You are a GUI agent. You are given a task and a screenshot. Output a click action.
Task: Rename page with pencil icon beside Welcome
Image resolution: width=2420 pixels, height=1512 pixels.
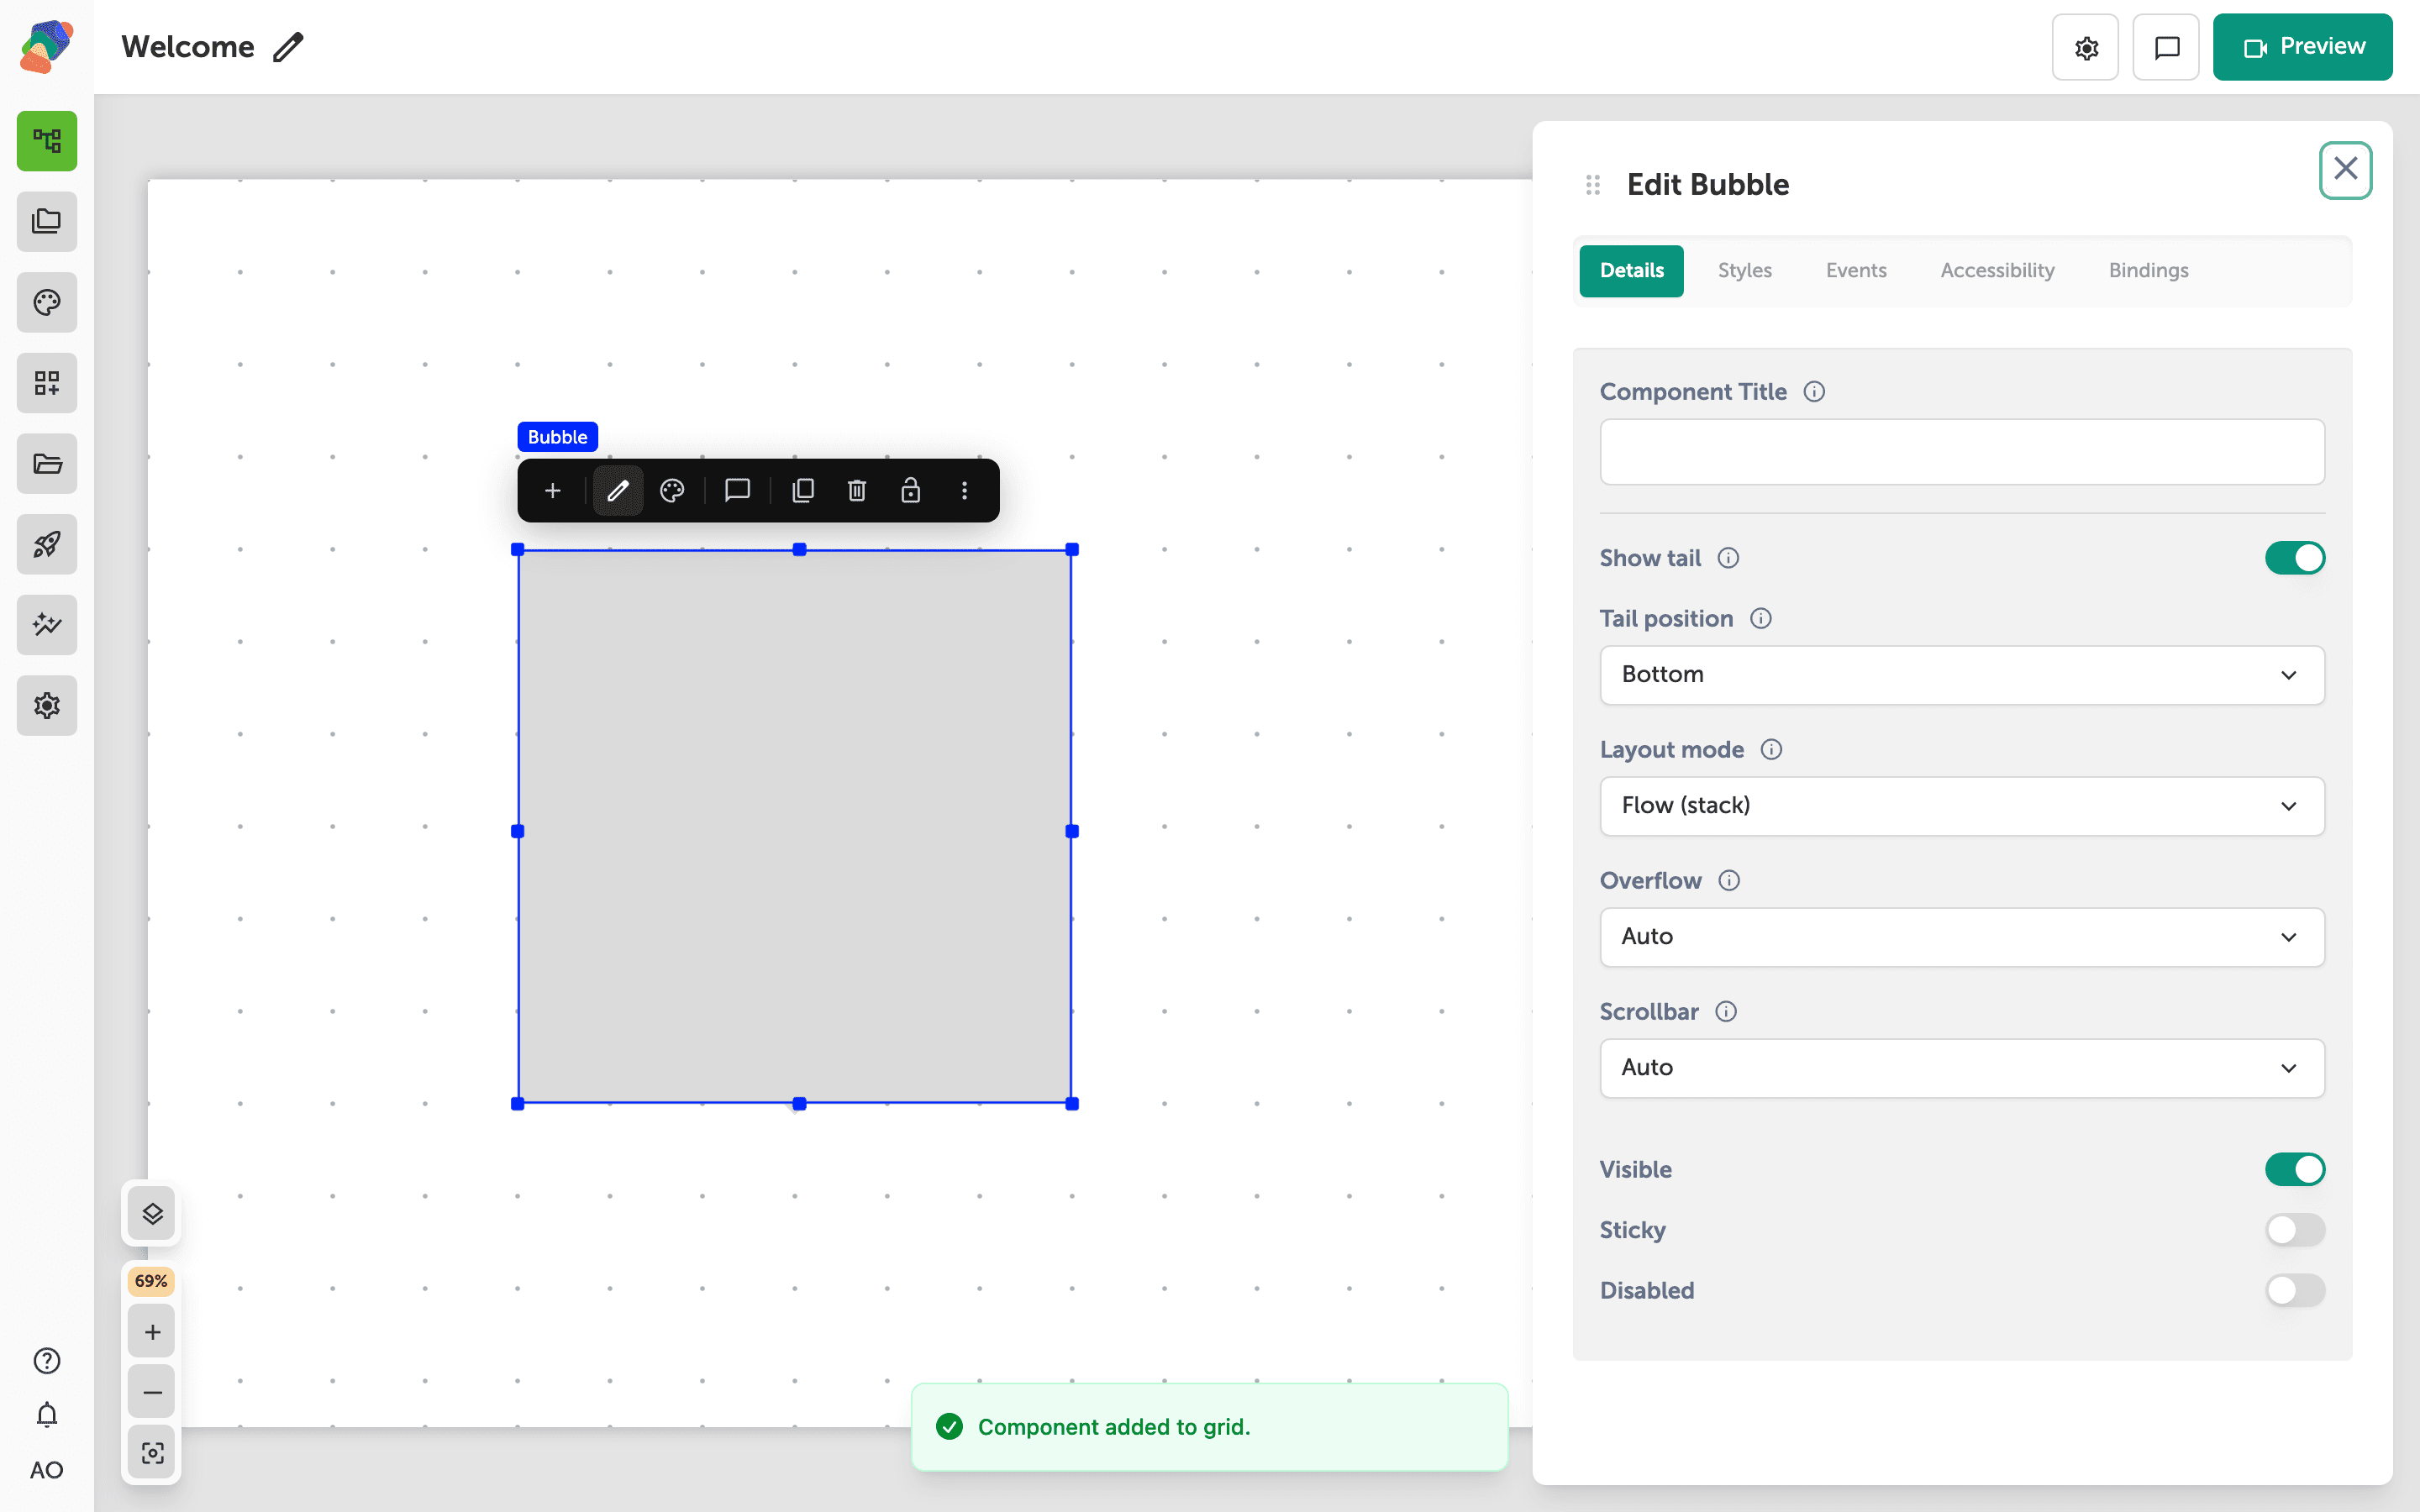click(288, 47)
